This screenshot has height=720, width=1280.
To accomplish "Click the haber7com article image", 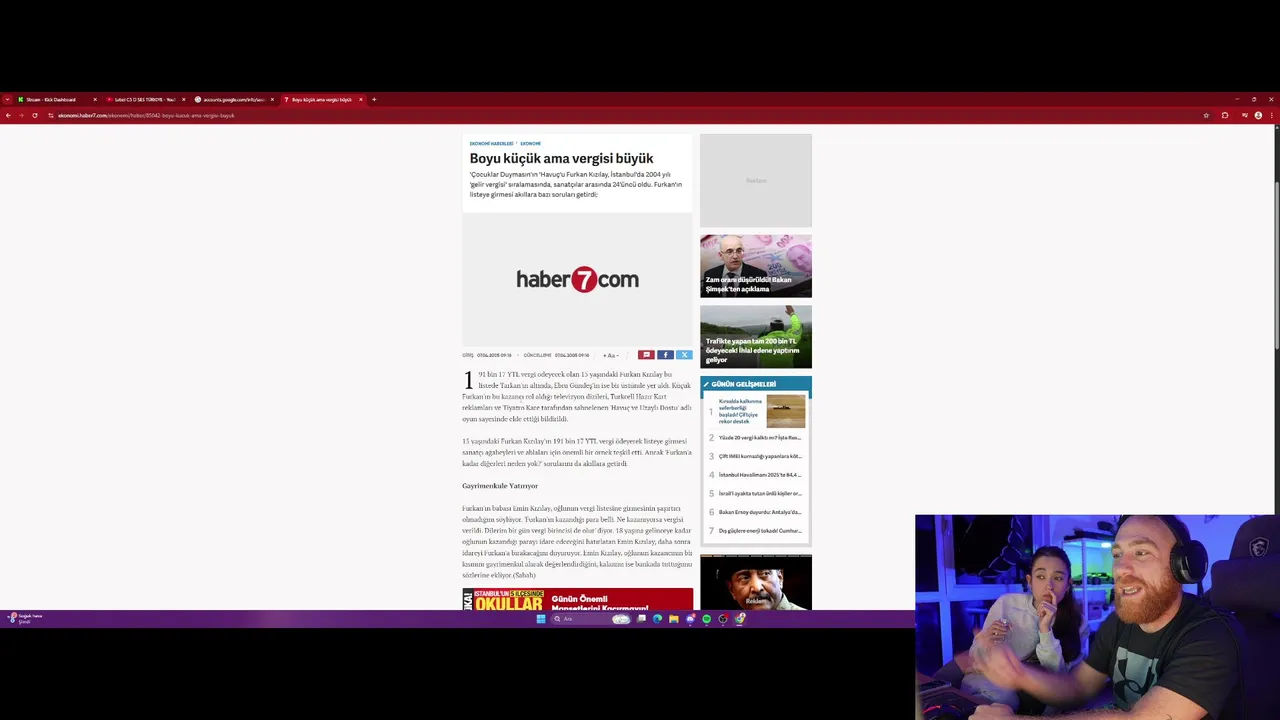I will click(x=577, y=280).
